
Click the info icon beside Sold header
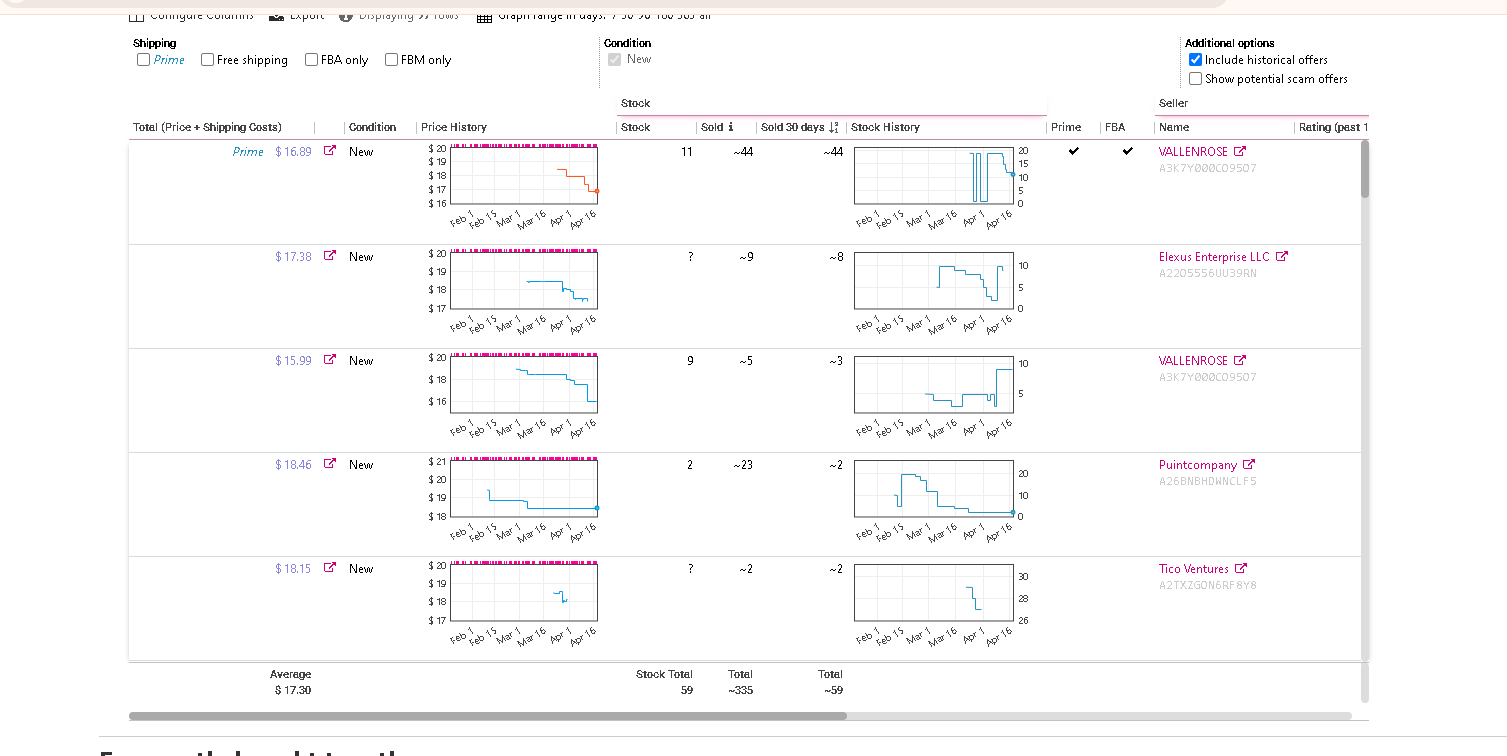tap(731, 127)
